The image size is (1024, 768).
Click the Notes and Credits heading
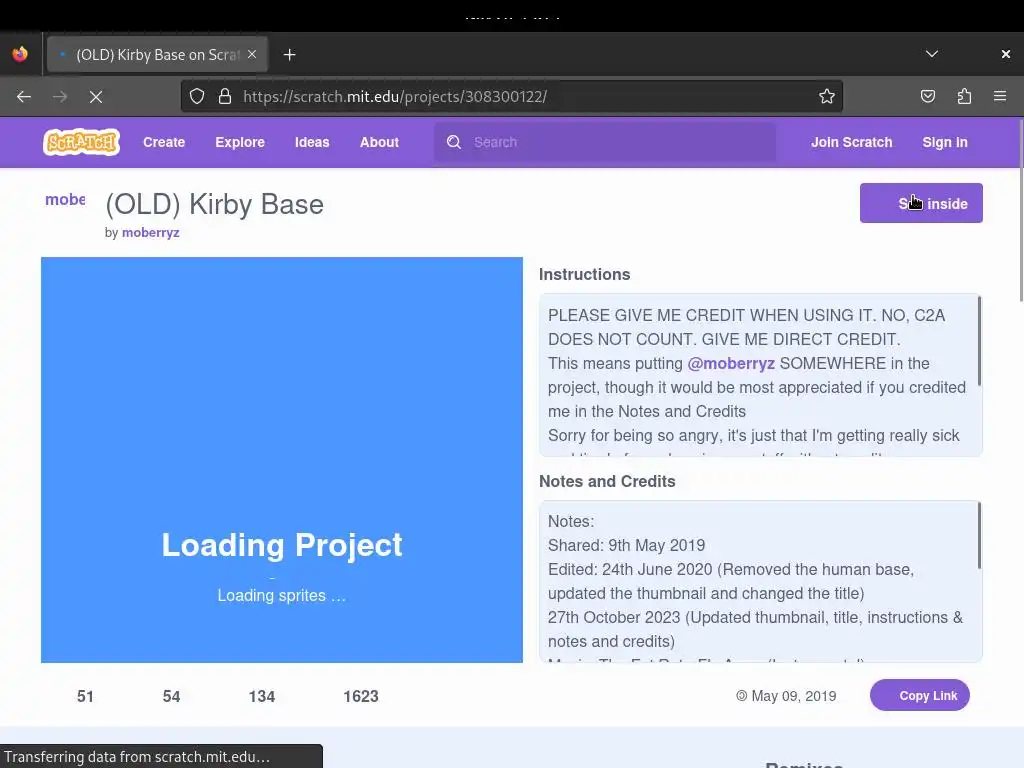tap(607, 481)
